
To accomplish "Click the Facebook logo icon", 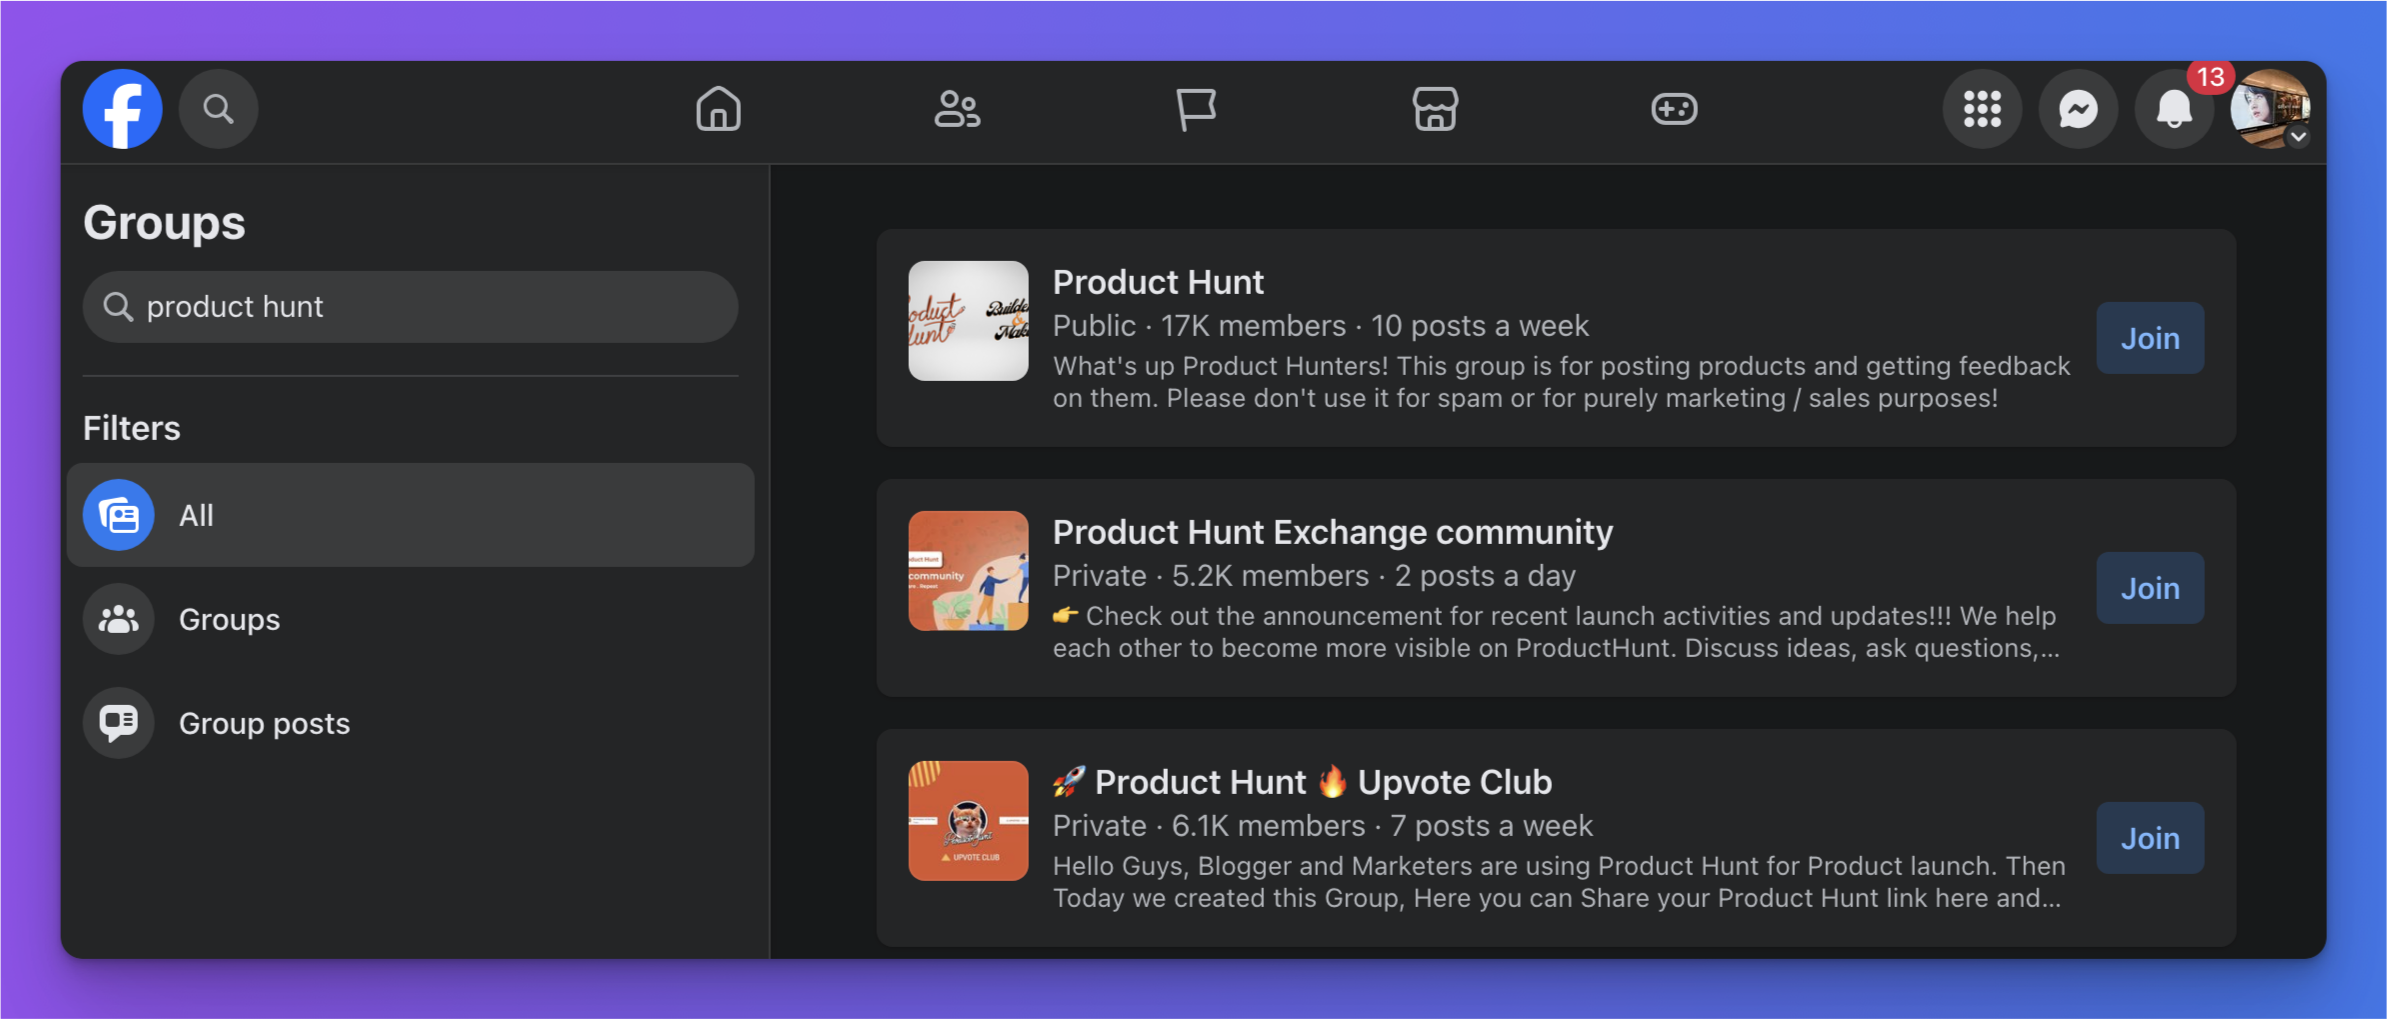I will (x=122, y=109).
